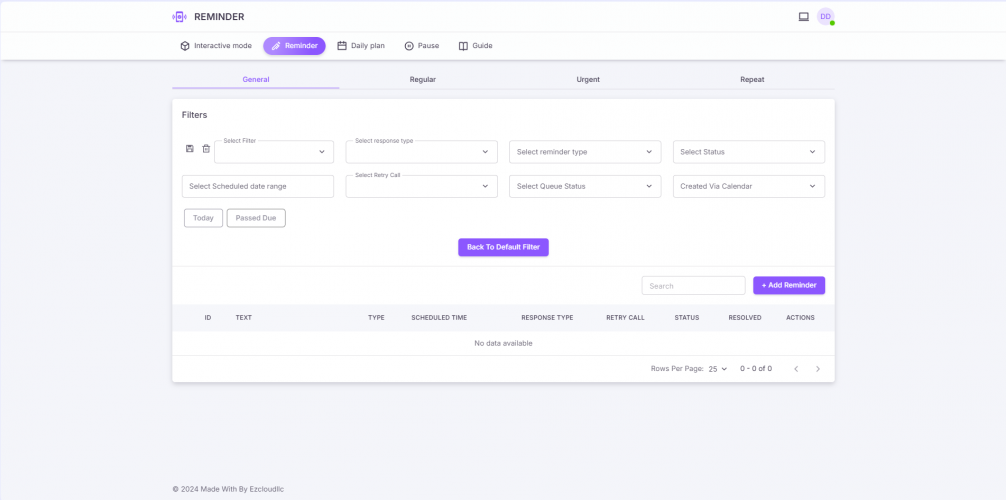The image size is (1006, 500).
Task: Click the Select Scheduled date range field
Action: pyautogui.click(x=258, y=186)
